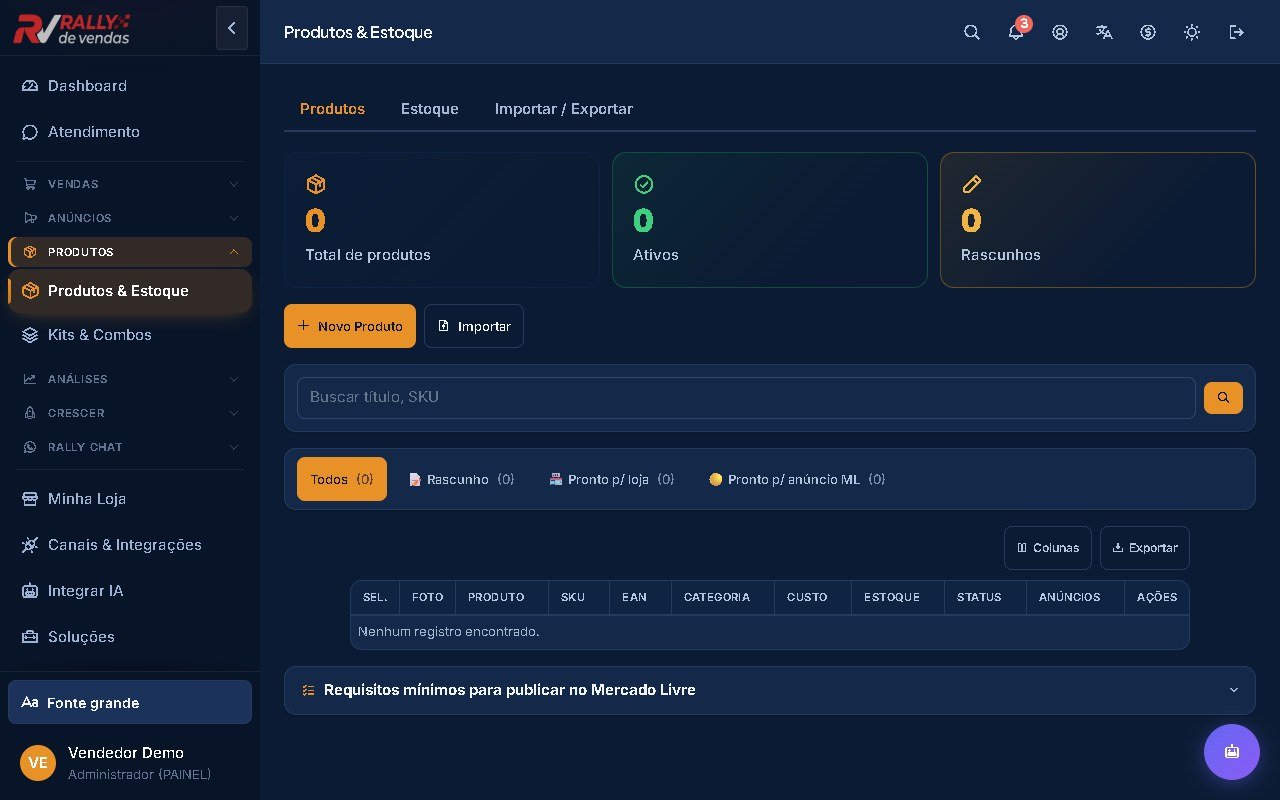
Task: Open Kits & Combos
Action: point(130,335)
